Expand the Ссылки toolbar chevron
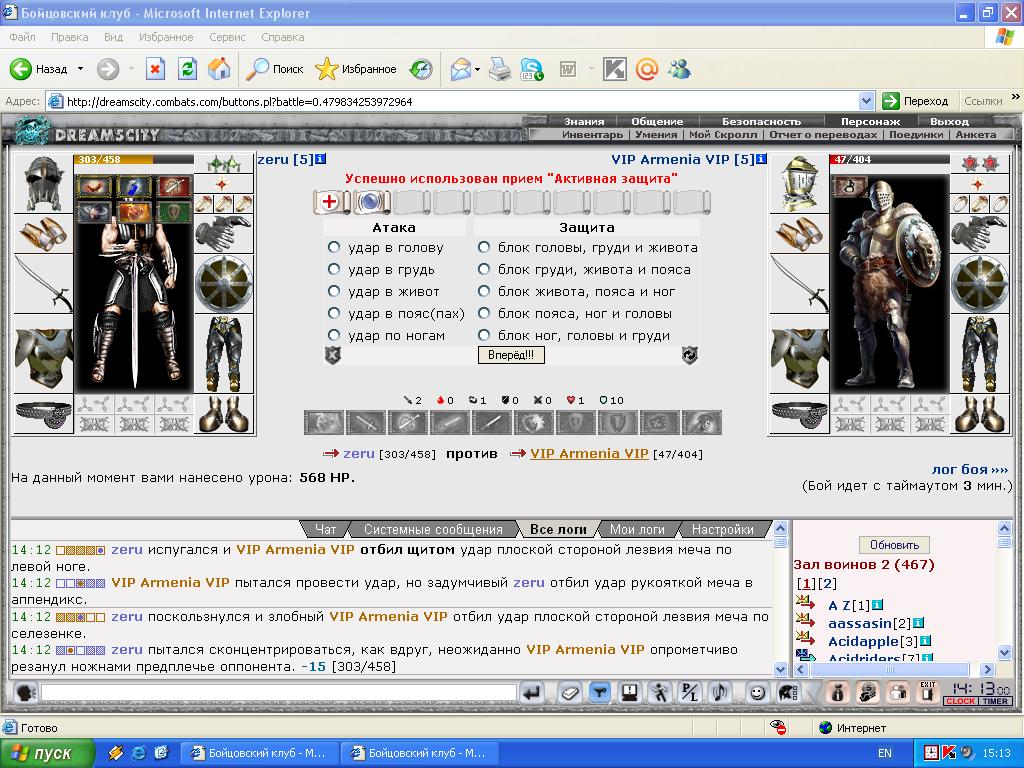 [1016, 97]
